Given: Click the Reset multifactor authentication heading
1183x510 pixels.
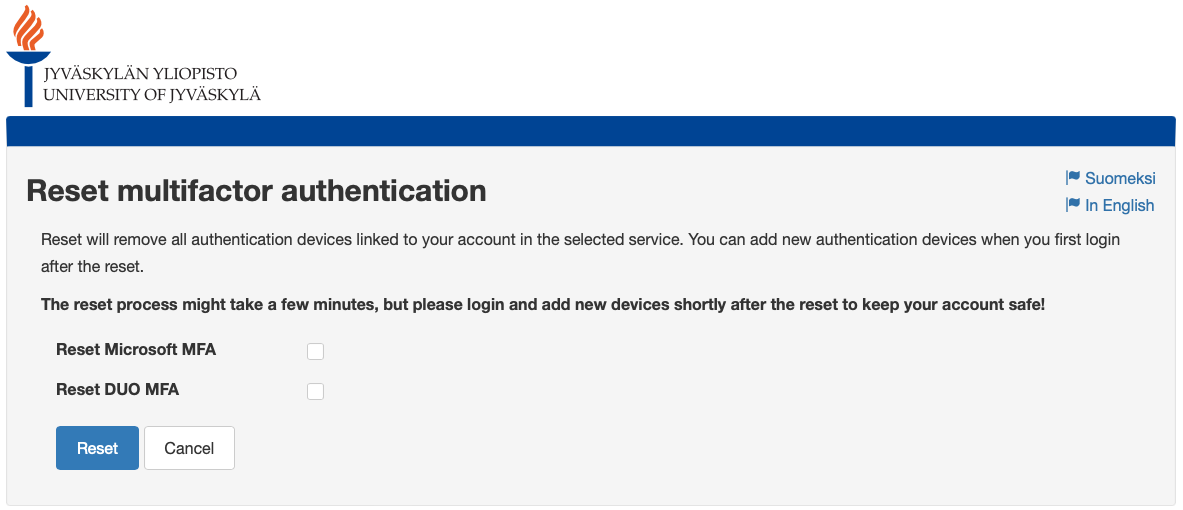Looking at the screenshot, I should coord(256,190).
